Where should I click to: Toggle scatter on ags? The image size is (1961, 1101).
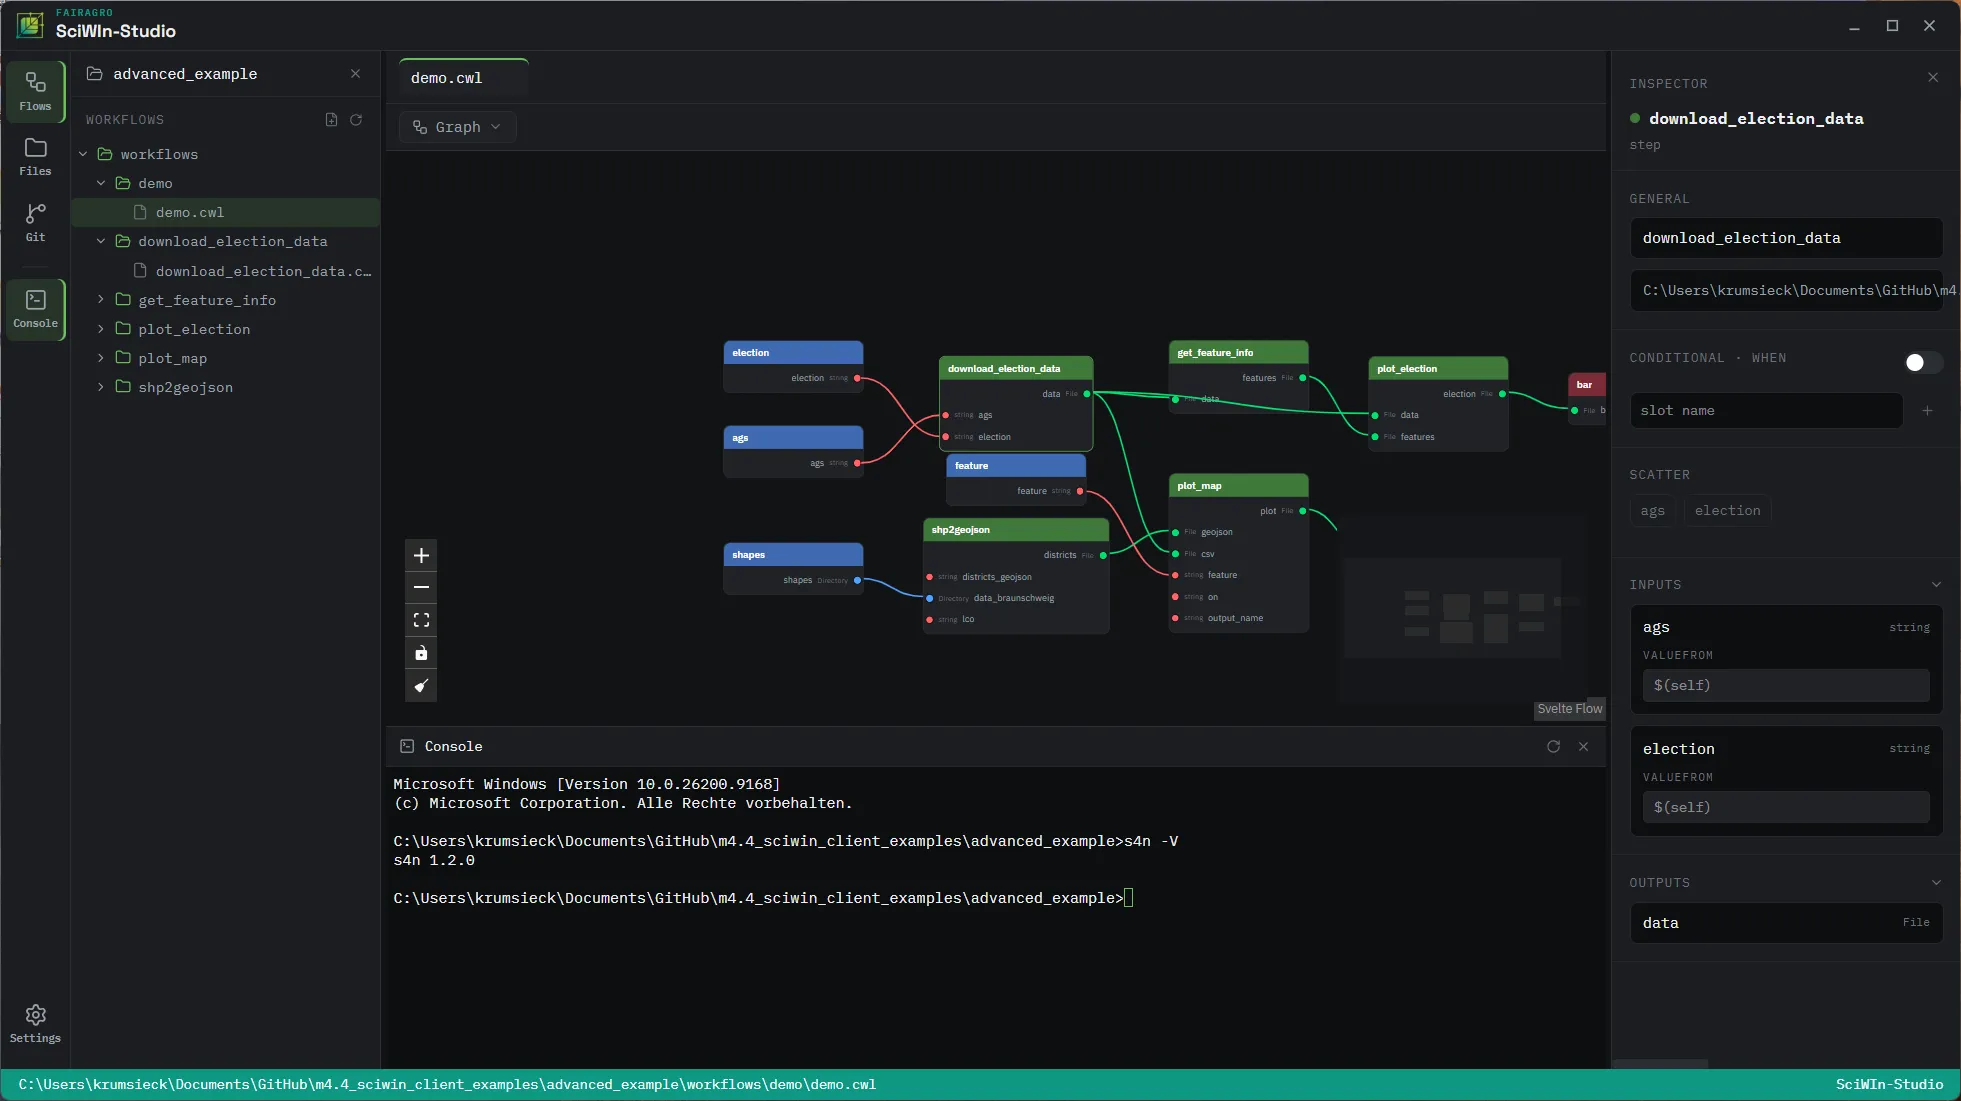1653,511
